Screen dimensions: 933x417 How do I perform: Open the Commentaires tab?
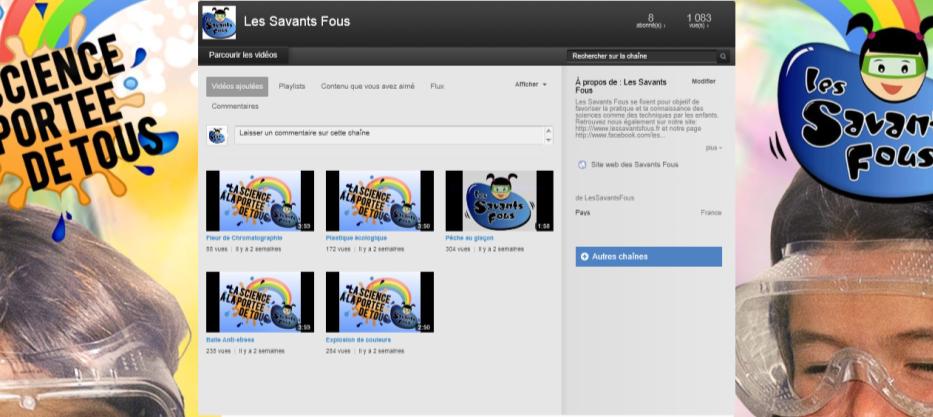tap(235, 106)
